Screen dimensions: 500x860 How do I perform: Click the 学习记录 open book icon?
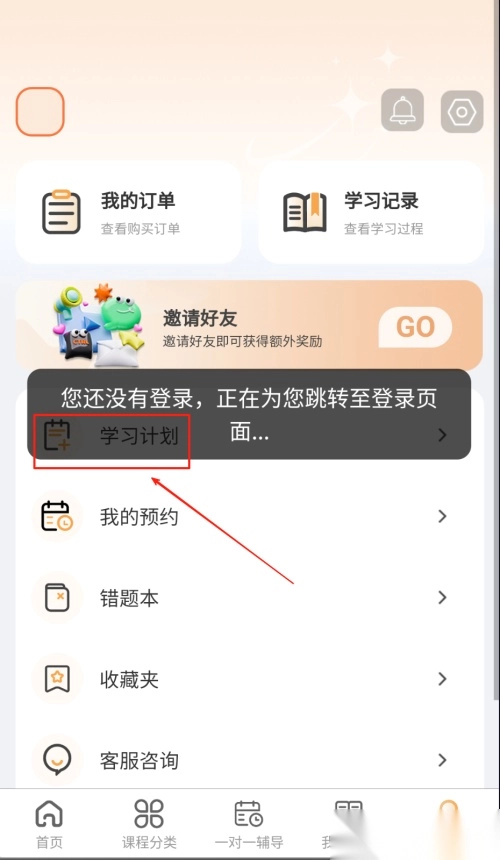pos(305,212)
